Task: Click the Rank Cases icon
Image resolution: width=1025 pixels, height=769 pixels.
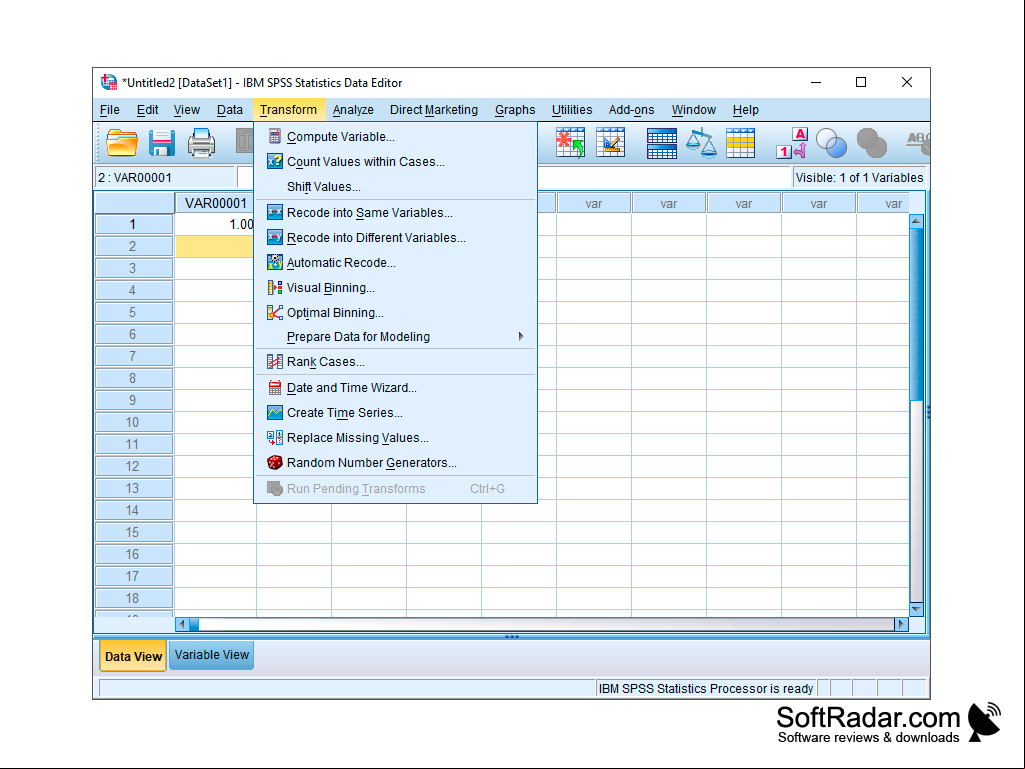Action: tap(275, 362)
